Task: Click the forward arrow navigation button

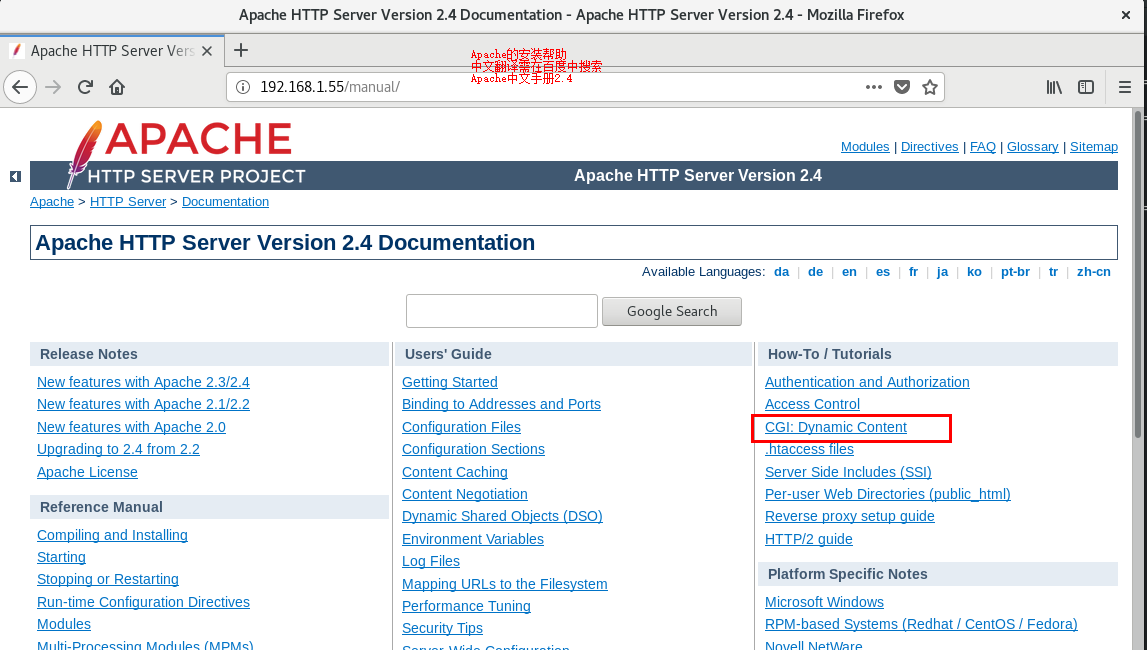Action: click(53, 87)
